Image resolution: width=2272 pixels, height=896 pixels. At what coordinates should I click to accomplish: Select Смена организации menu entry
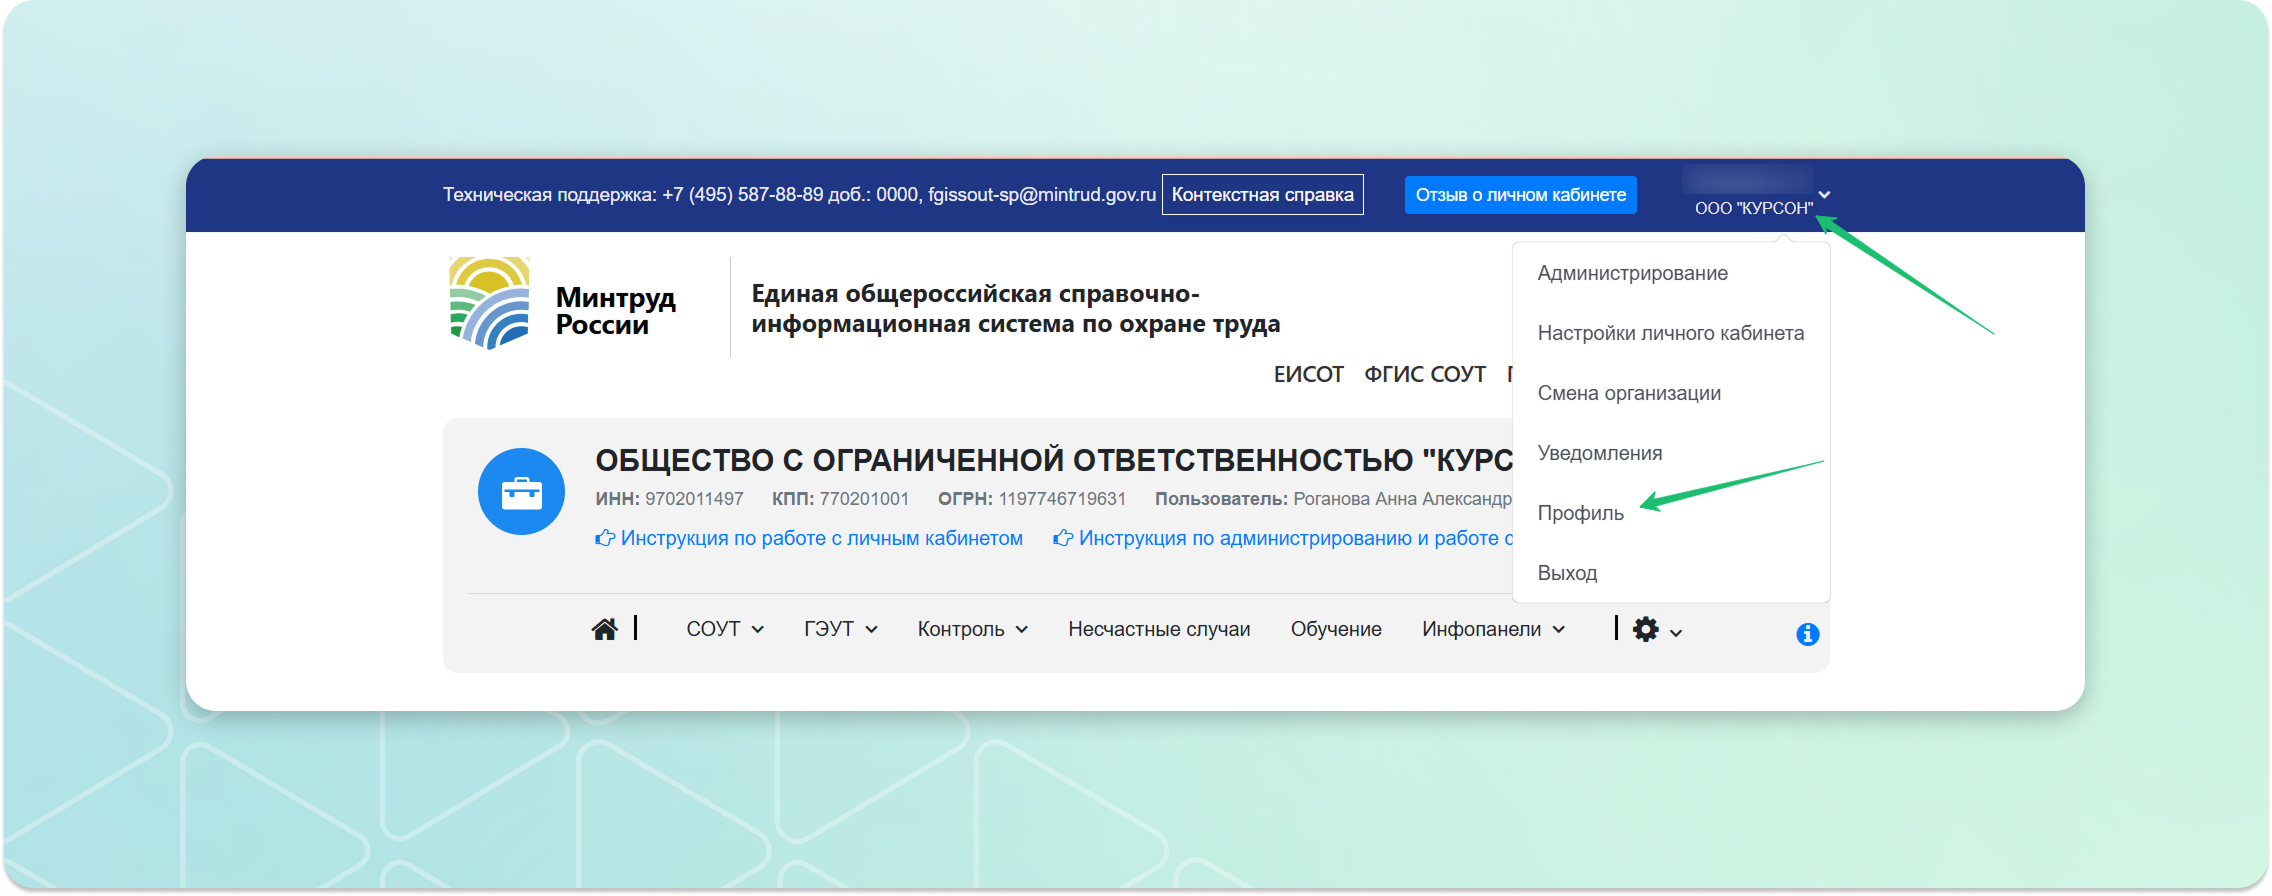(x=1628, y=393)
